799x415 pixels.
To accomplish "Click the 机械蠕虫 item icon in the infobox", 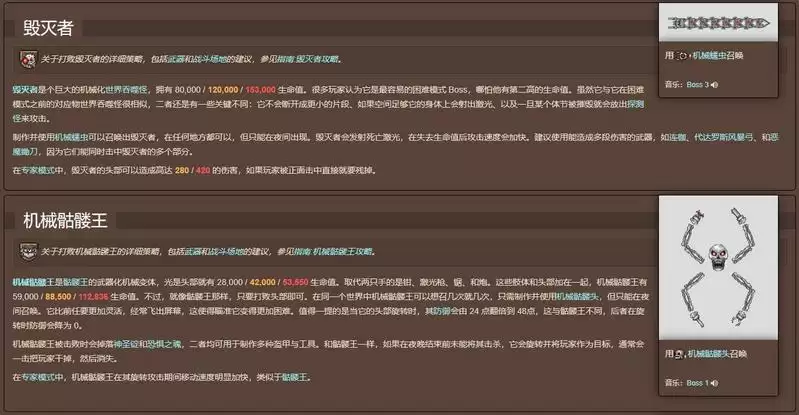I will point(683,57).
